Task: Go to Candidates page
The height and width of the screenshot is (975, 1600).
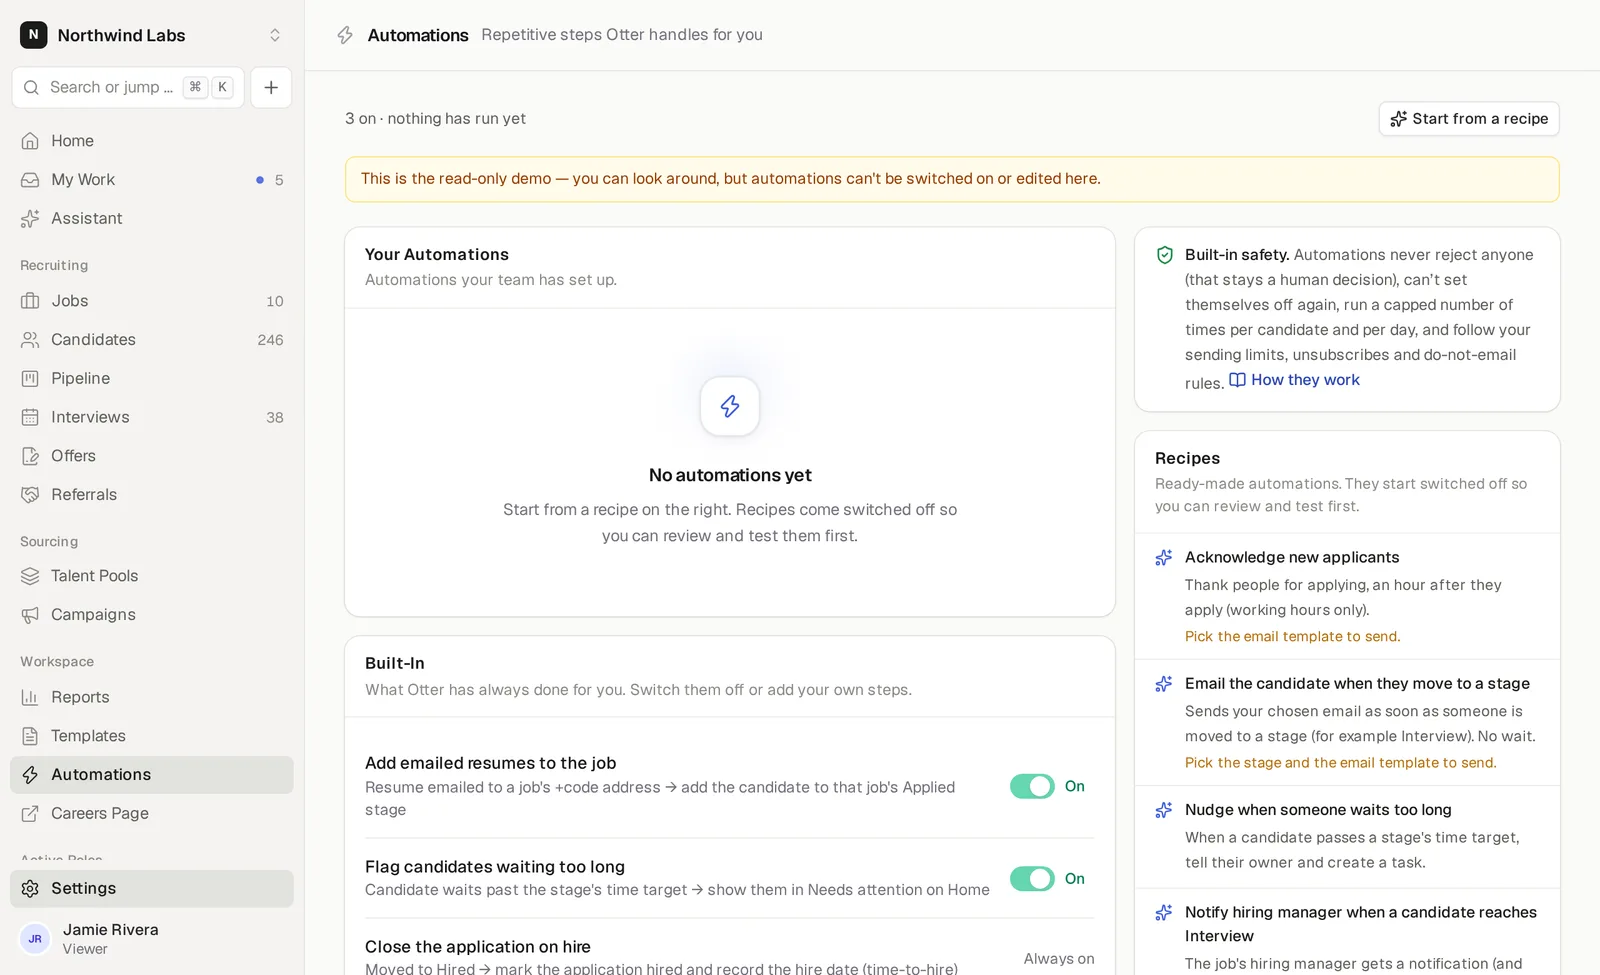Action: click(x=152, y=340)
